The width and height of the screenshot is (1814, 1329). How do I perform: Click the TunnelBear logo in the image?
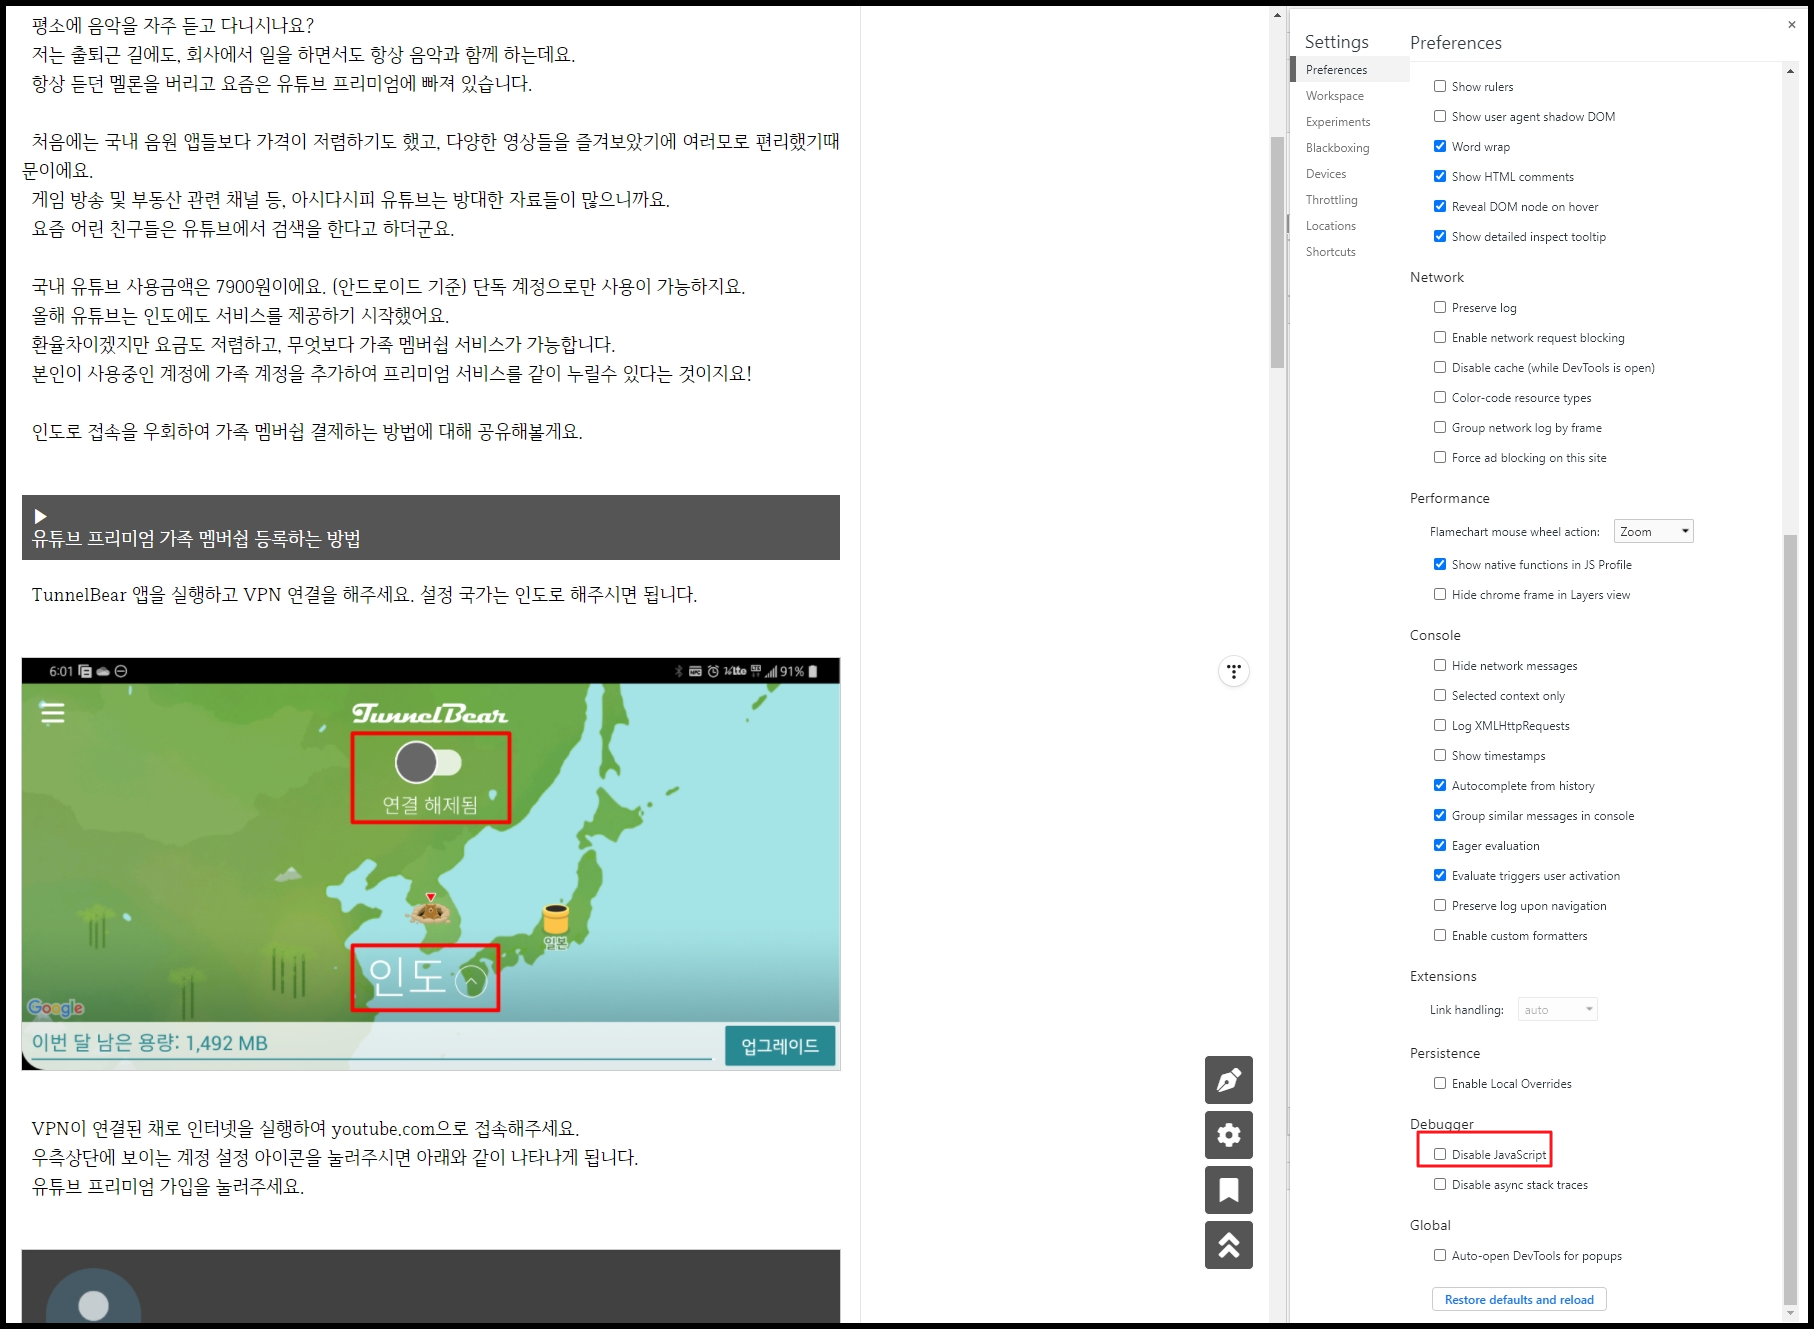(430, 713)
